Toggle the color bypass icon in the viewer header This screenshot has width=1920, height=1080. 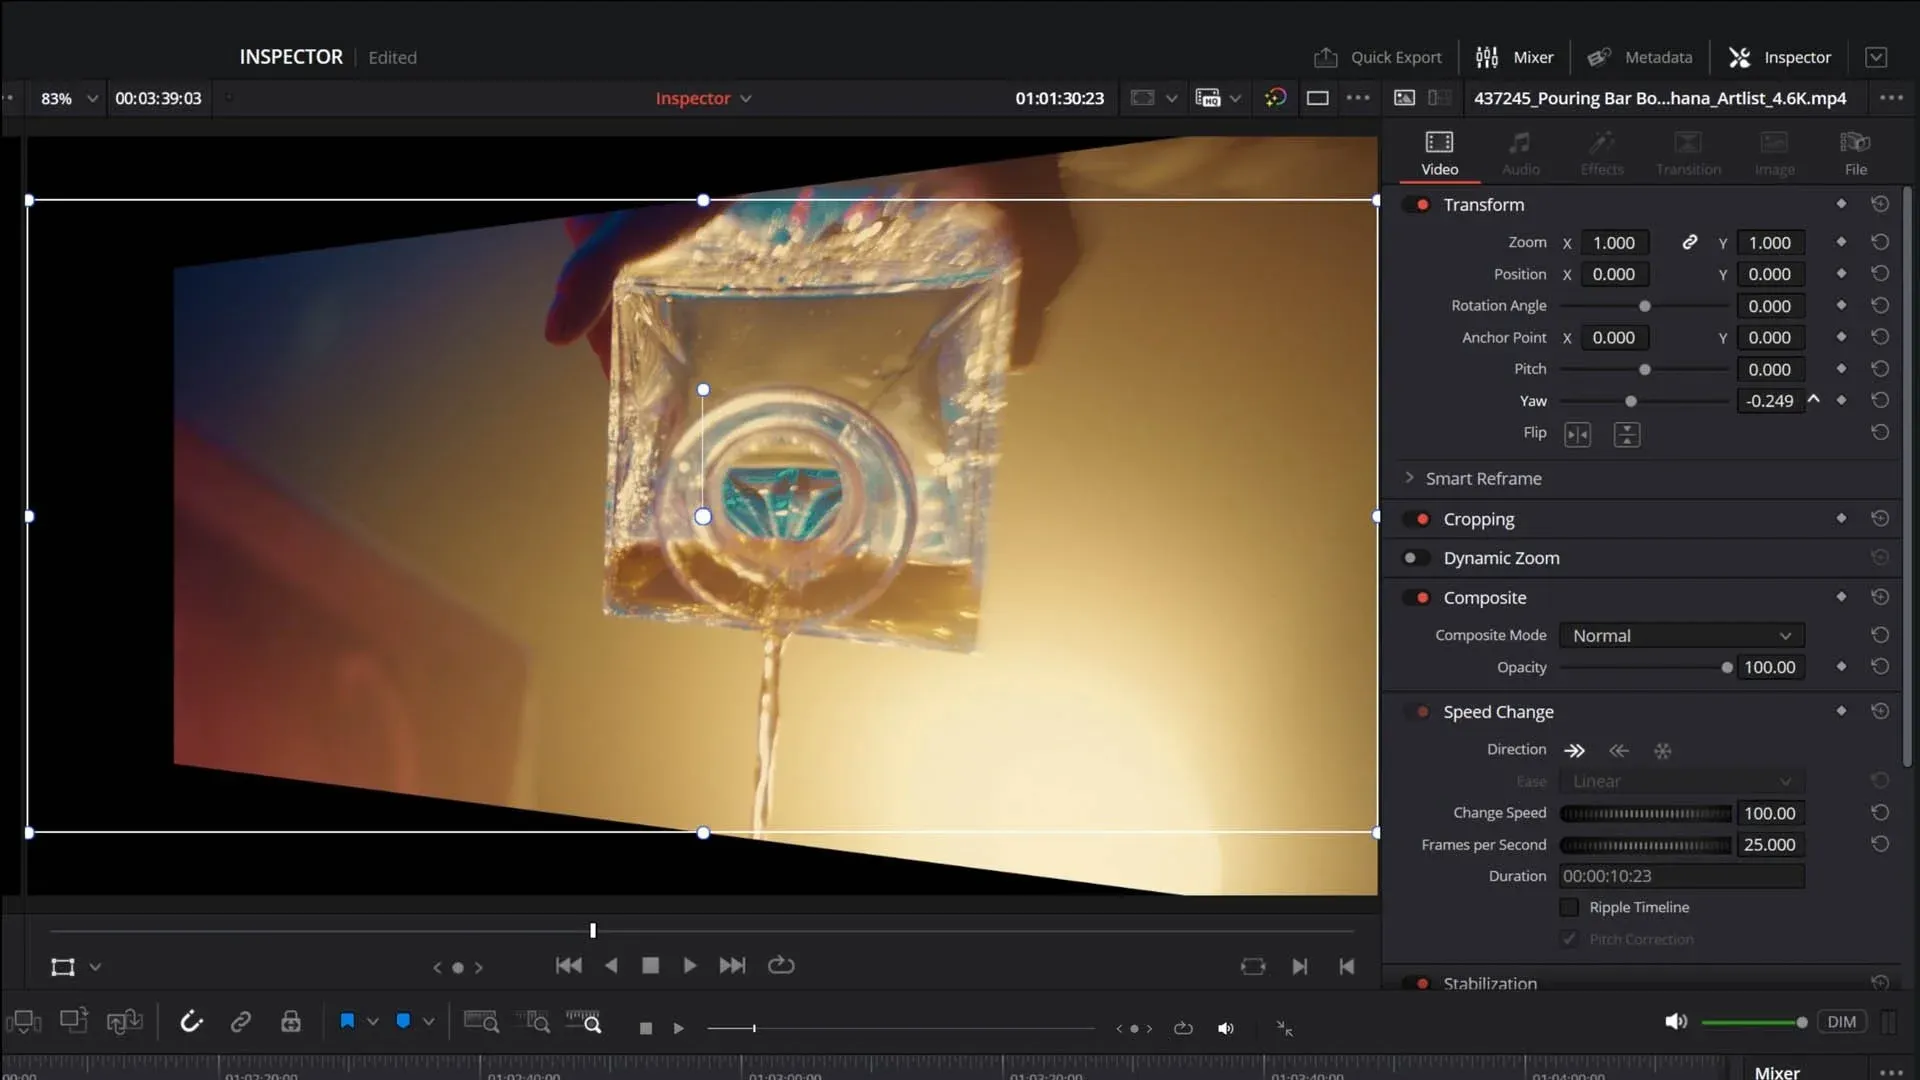click(1275, 98)
